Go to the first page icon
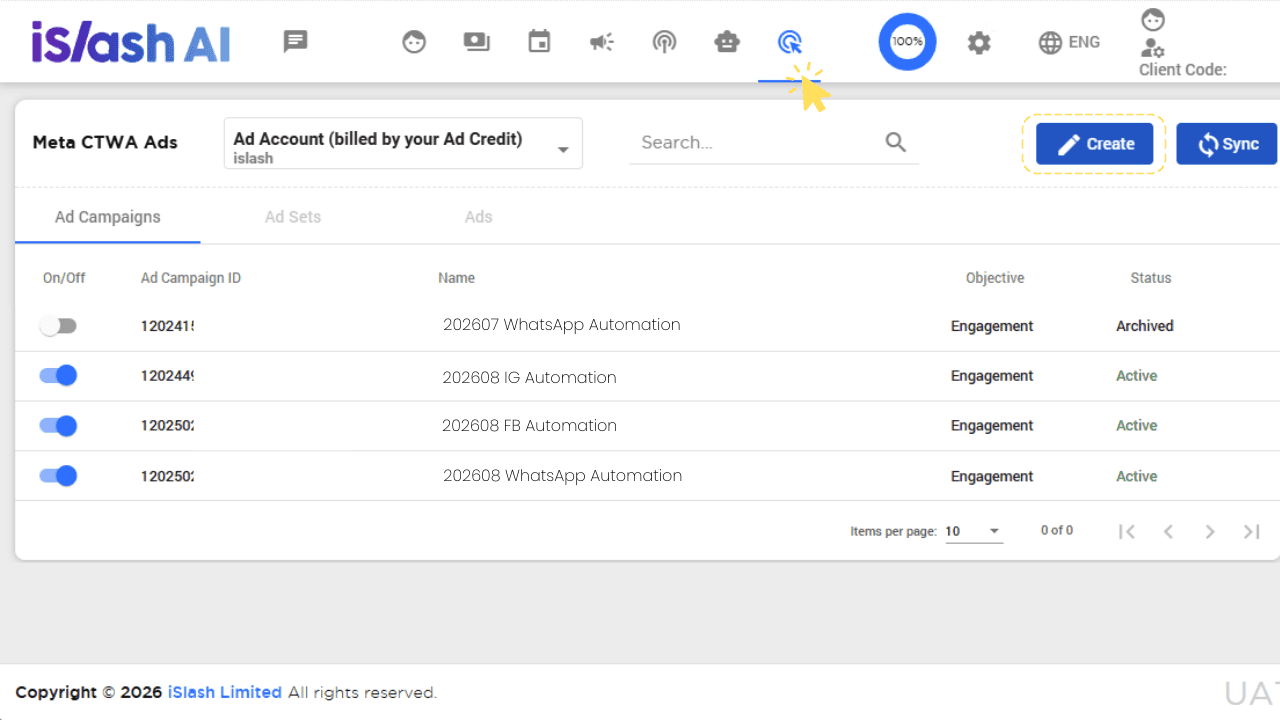Screen dimensions: 1280x720 pos(1127,531)
